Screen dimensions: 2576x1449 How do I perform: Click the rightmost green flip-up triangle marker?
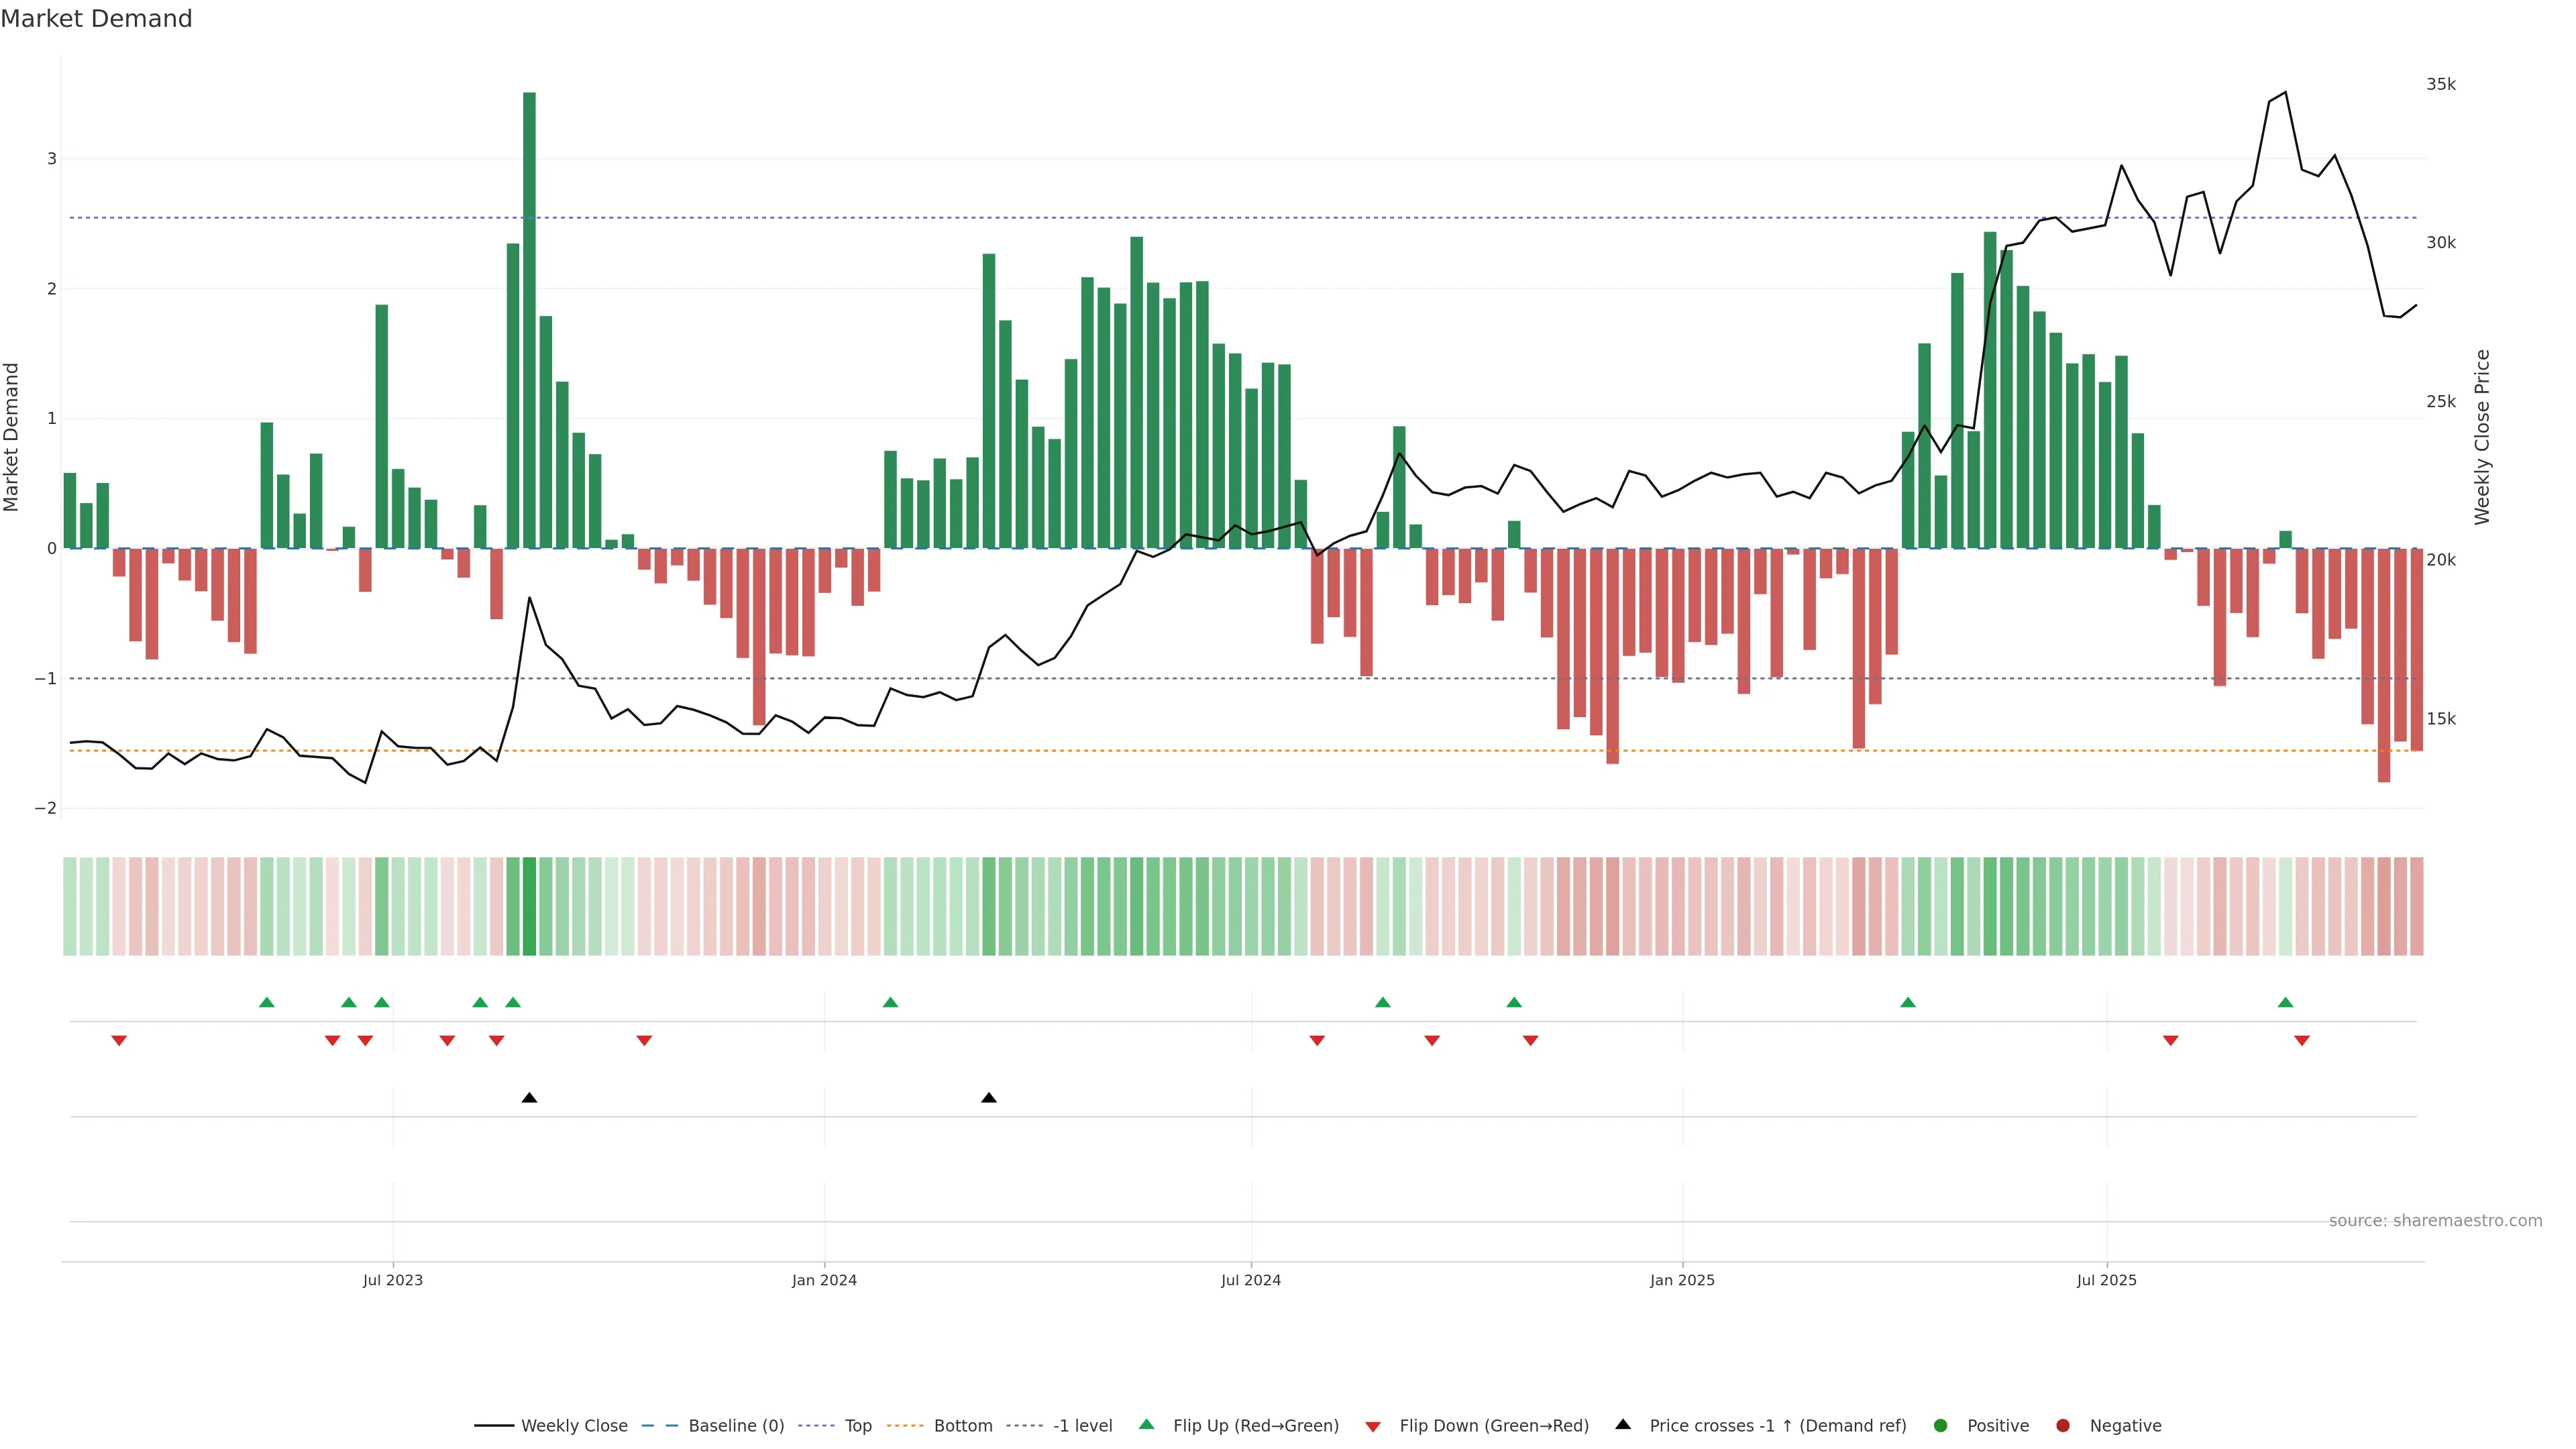click(2285, 1002)
